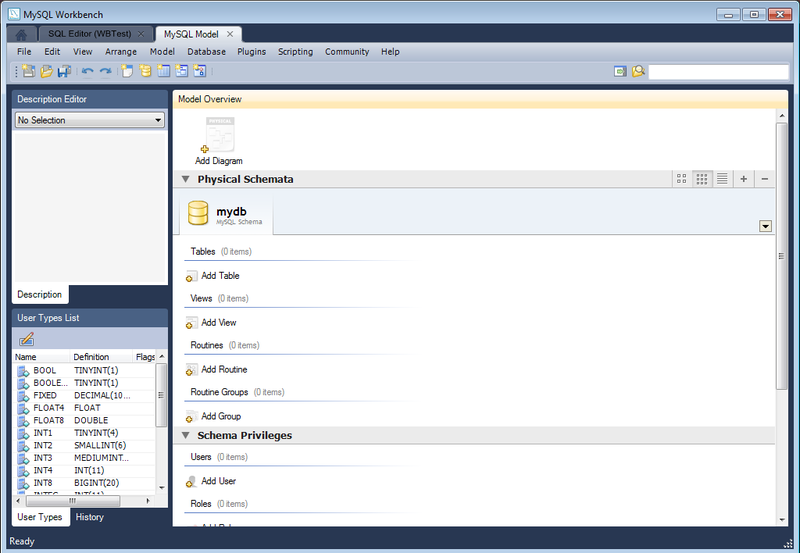Switch schemata to list view
Image resolution: width=800 pixels, height=553 pixels.
722,179
